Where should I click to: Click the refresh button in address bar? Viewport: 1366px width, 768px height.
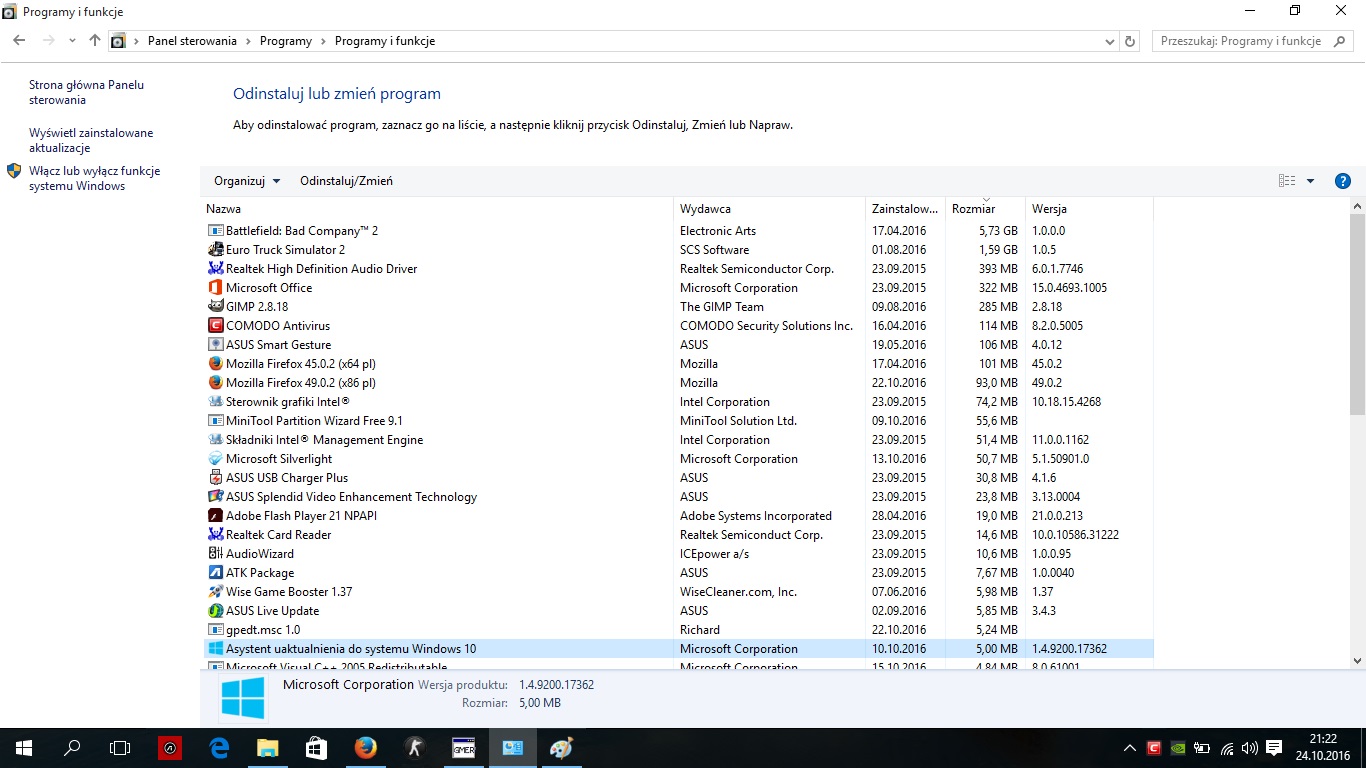click(x=1130, y=41)
